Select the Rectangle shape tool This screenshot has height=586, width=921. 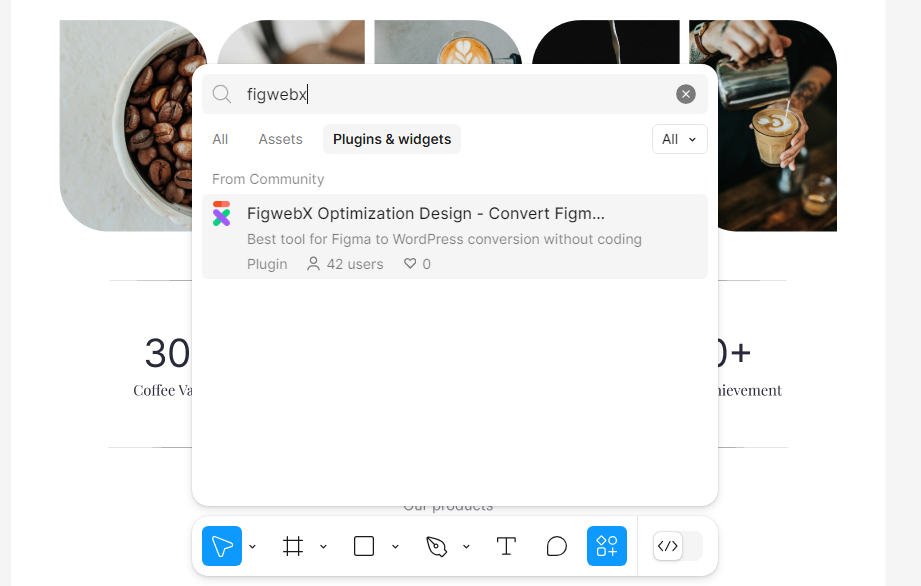[x=364, y=546]
